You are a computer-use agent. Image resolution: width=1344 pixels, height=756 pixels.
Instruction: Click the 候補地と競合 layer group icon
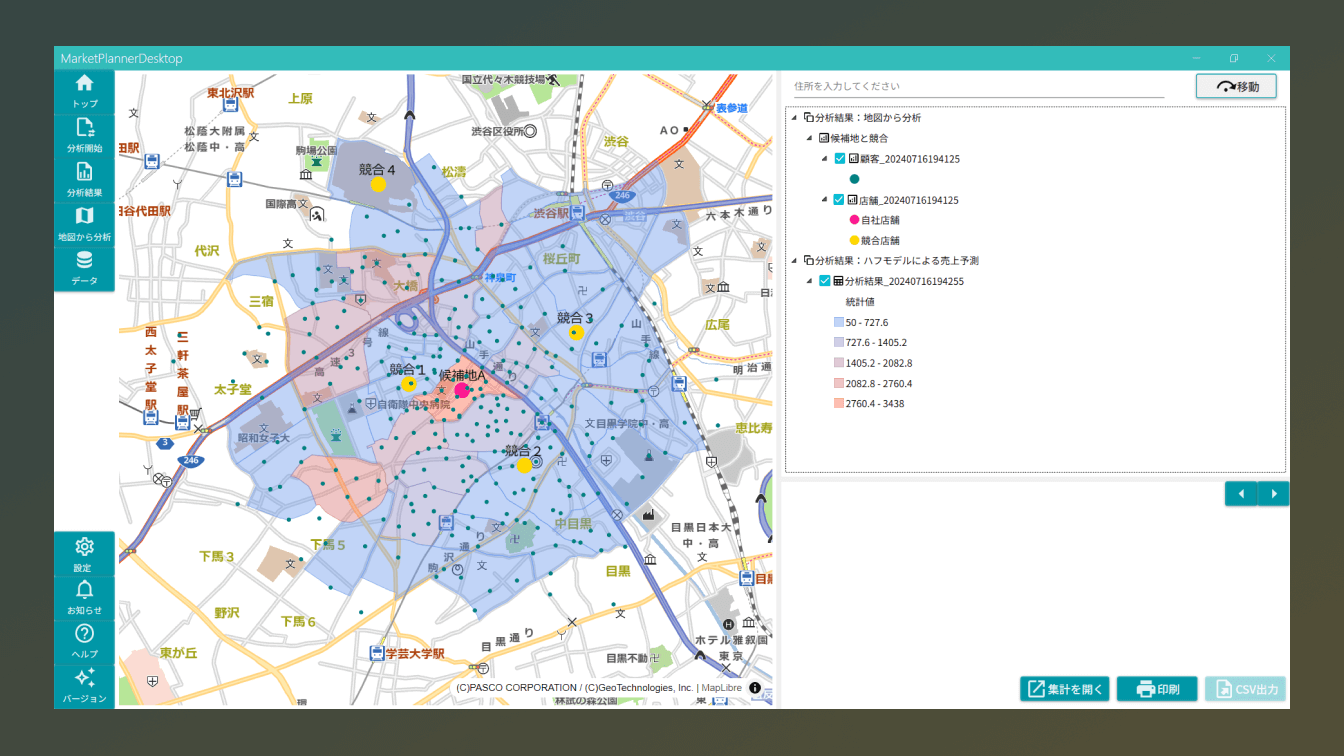824,138
